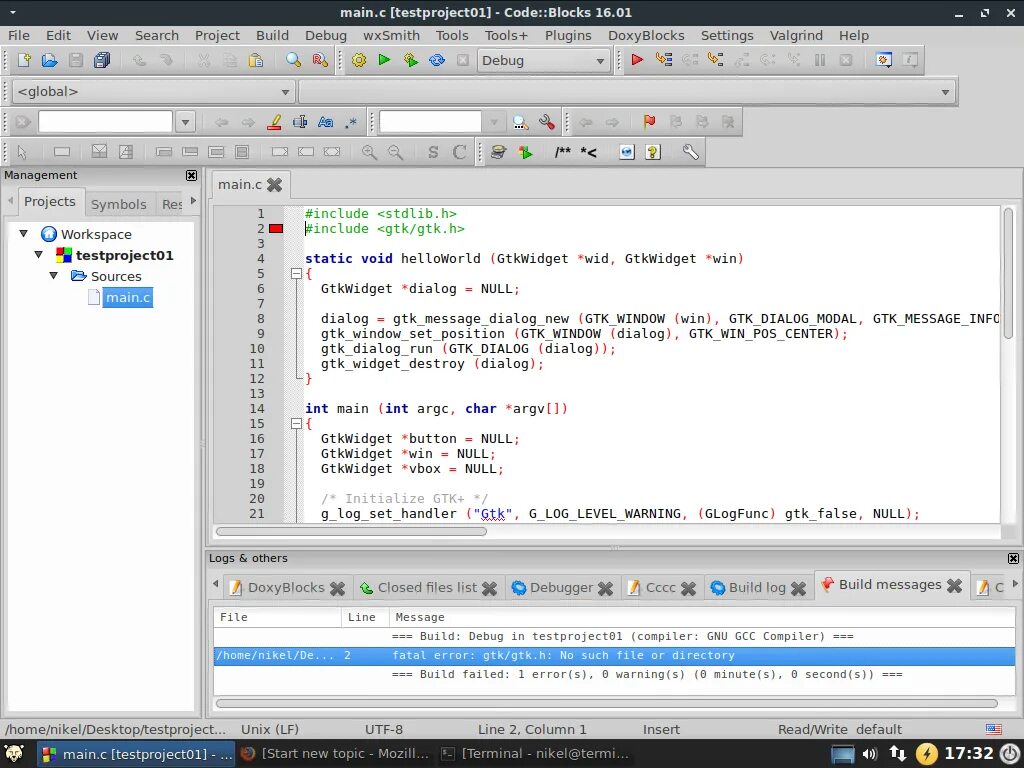The height and width of the screenshot is (768, 1024).
Task: Click the volume speaker tray icon
Action: tap(870, 754)
